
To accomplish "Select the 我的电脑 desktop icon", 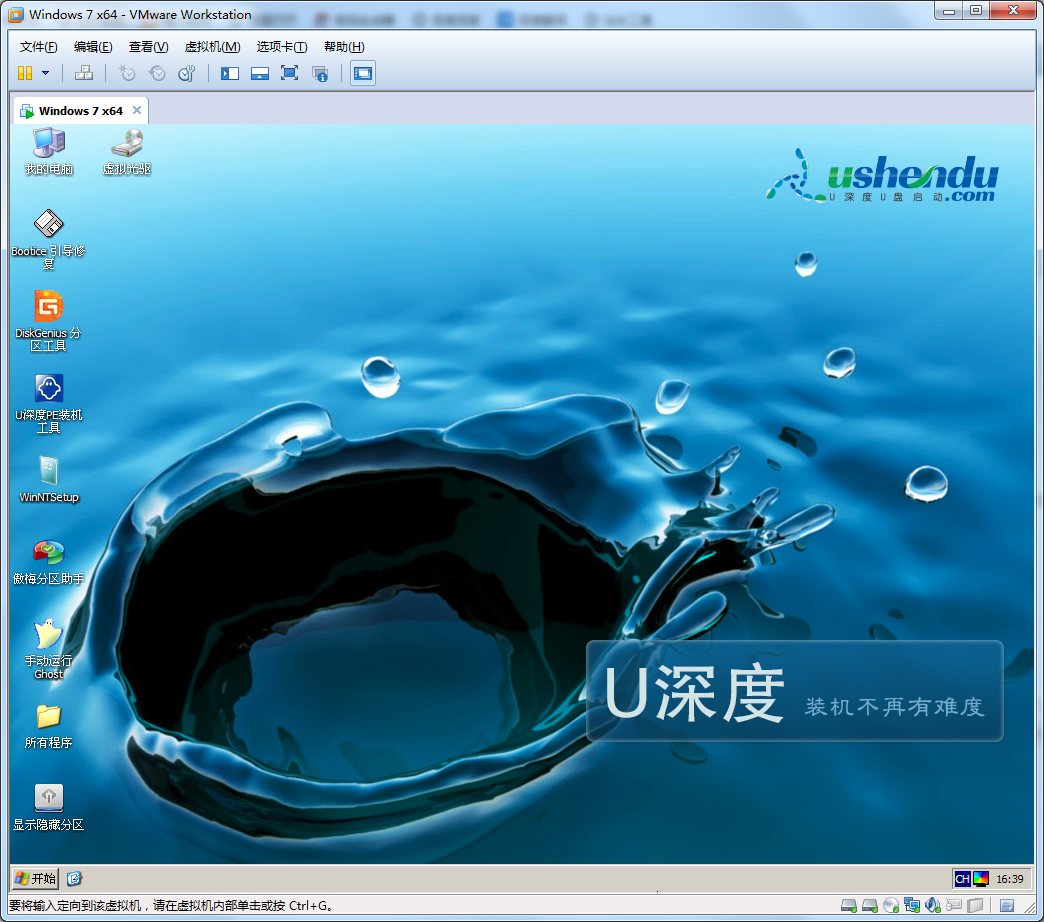I will tap(49, 152).
